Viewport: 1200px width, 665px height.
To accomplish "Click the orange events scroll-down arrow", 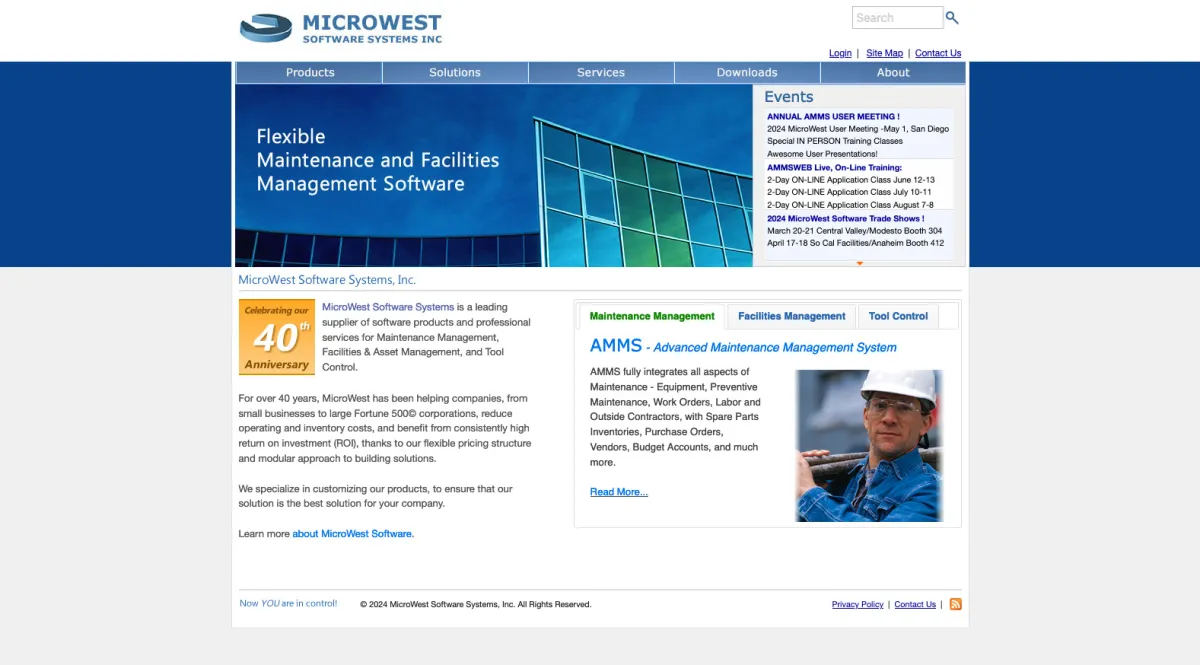I will click(x=859, y=263).
